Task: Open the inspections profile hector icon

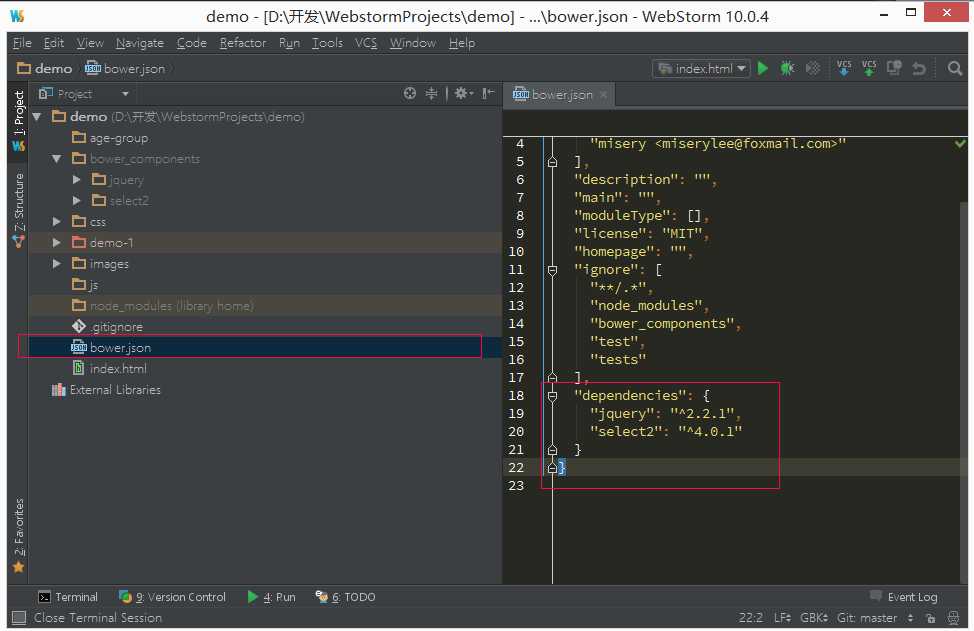Action: pos(953,618)
